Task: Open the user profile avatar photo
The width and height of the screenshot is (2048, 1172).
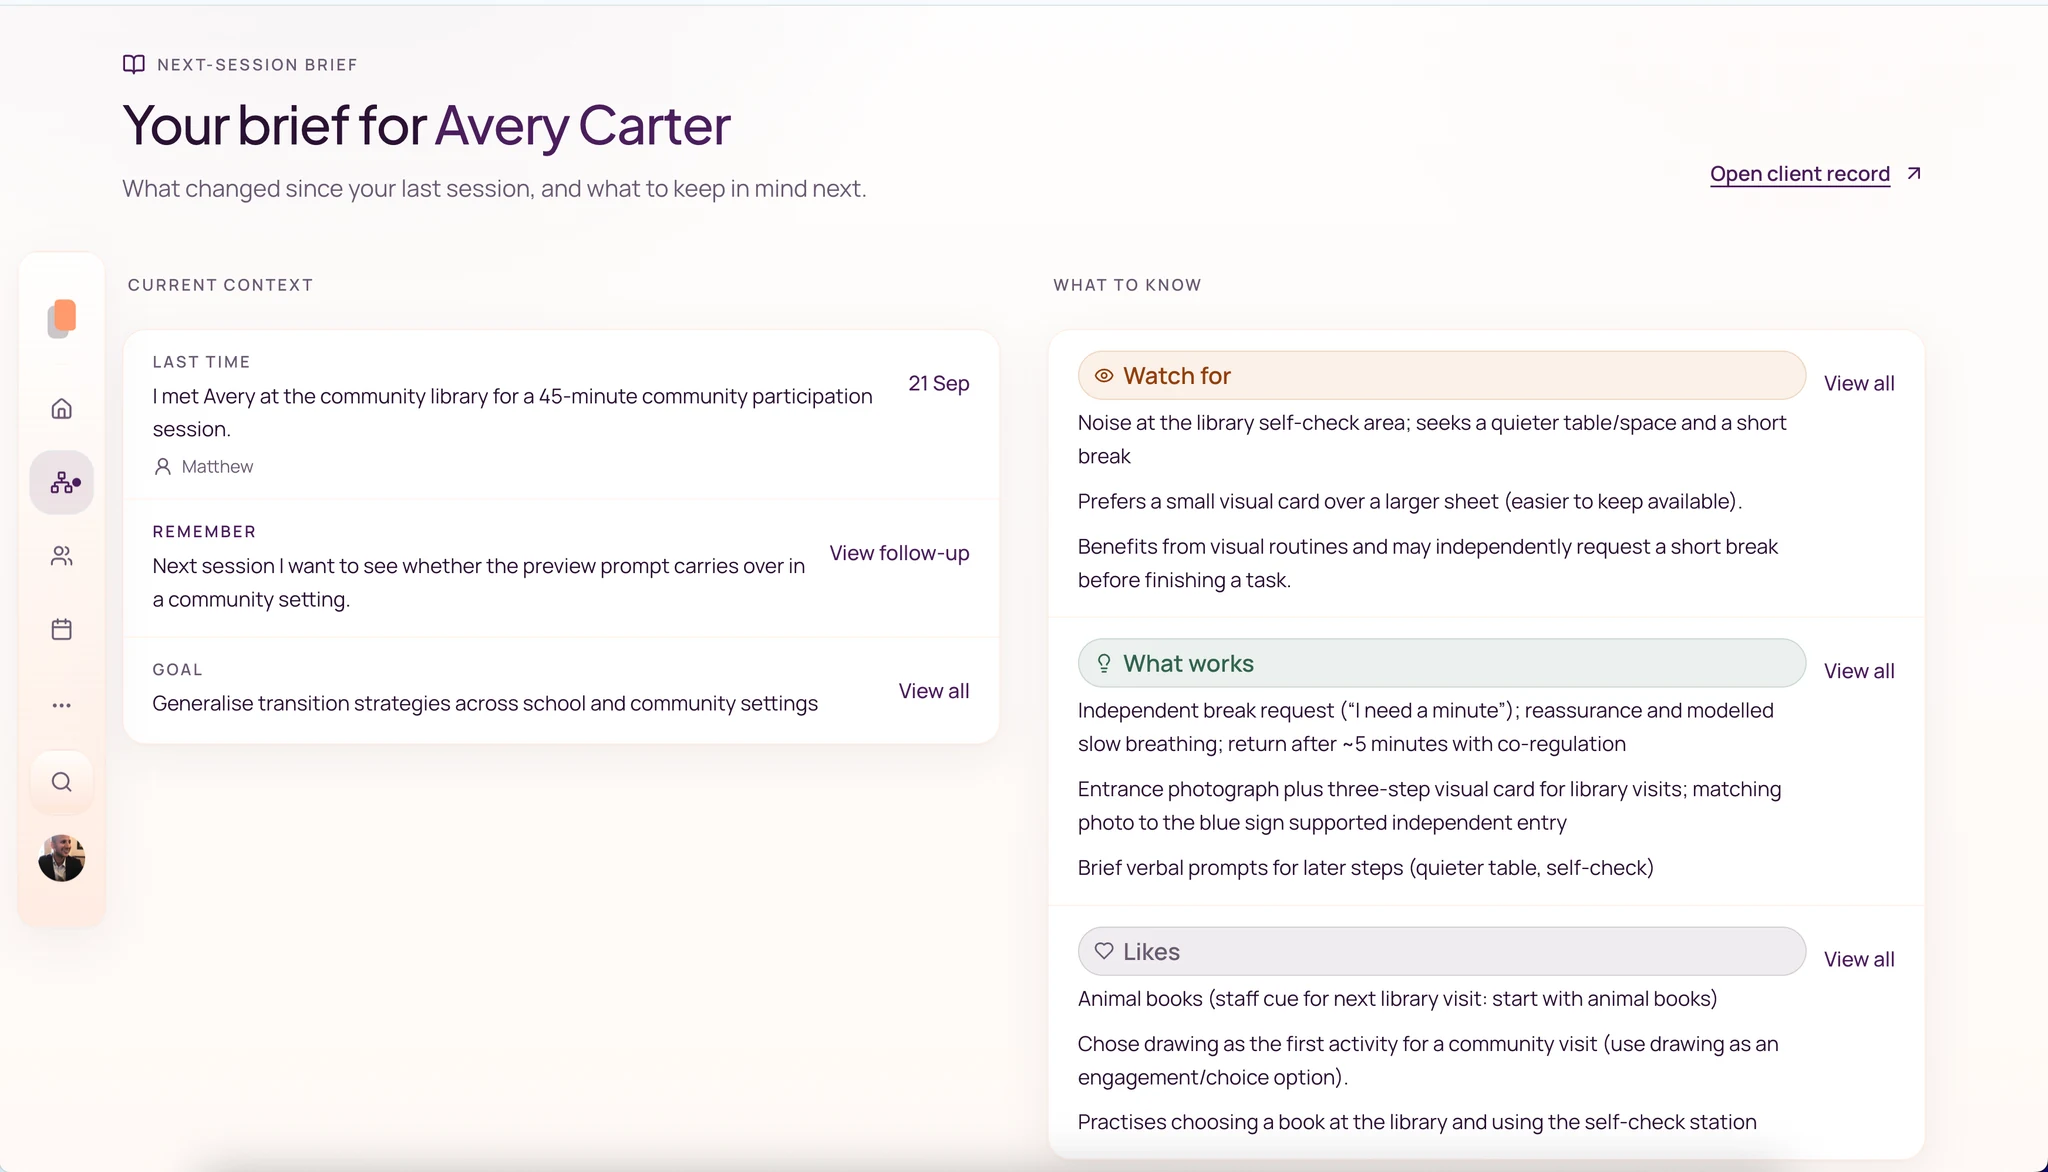Action: (x=62, y=858)
